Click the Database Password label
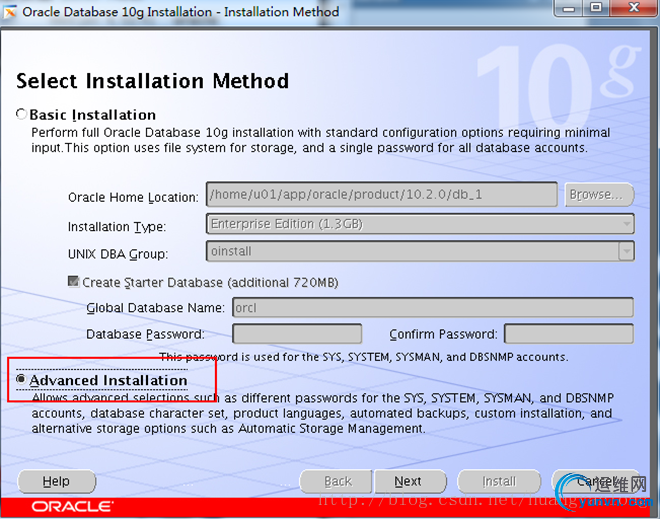This screenshot has height=519, width=660. pyautogui.click(x=145, y=334)
